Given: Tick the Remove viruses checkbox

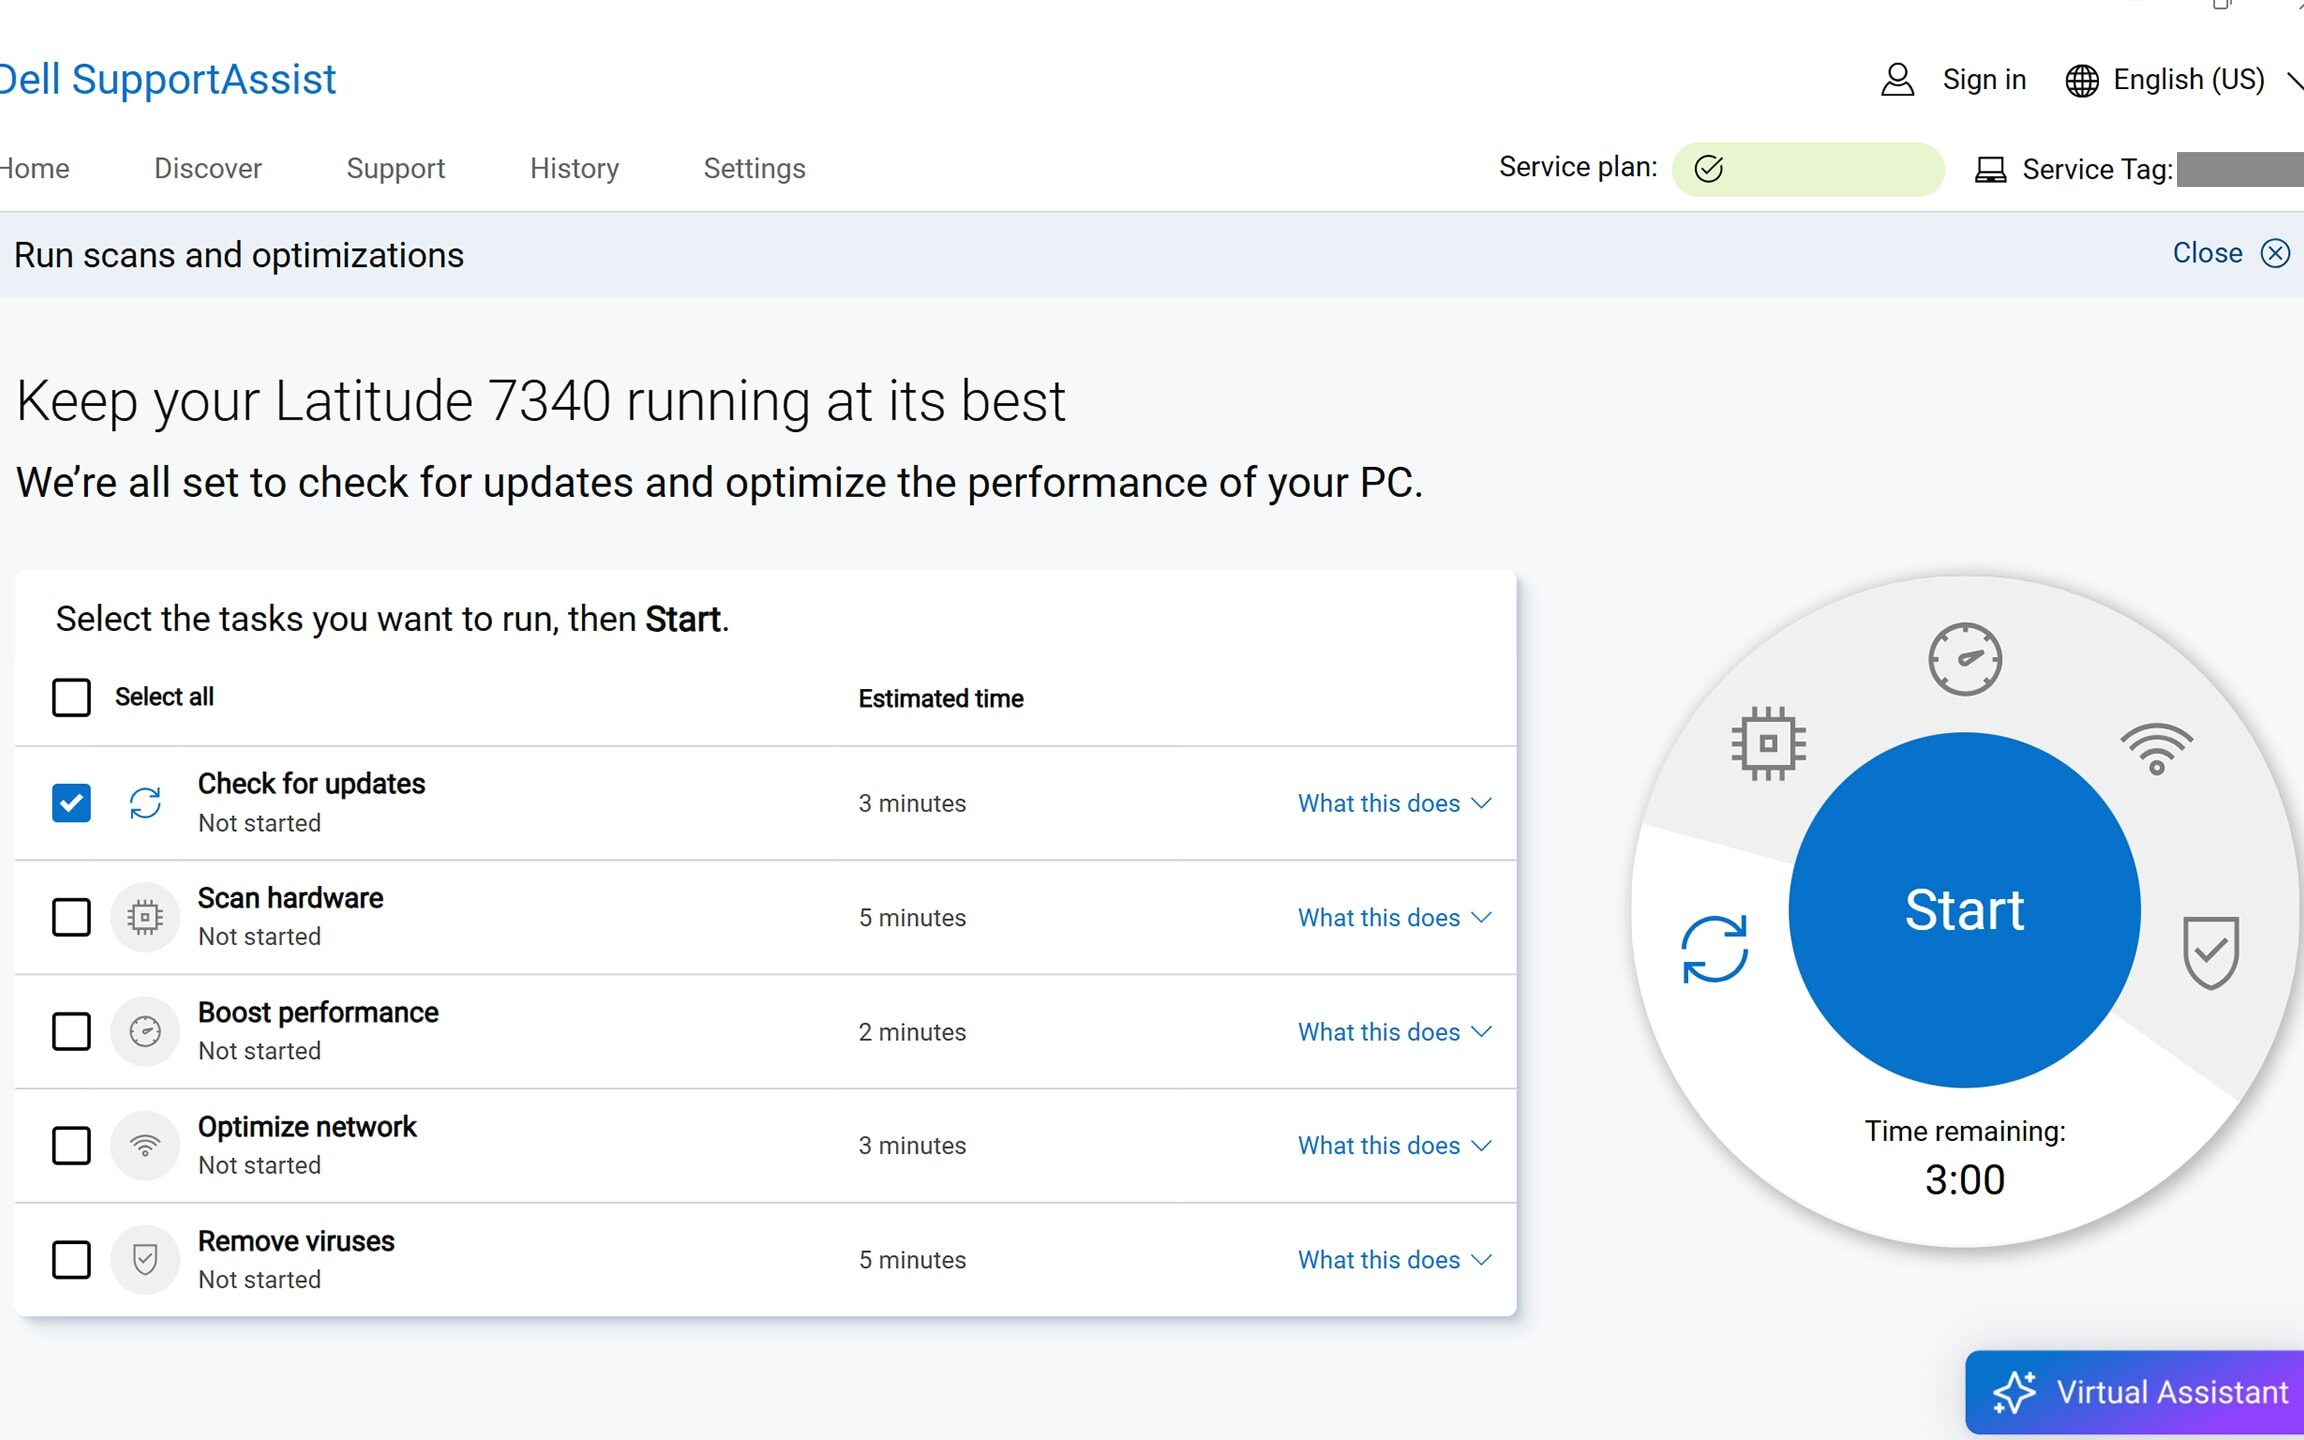Looking at the screenshot, I should coord(71,1259).
